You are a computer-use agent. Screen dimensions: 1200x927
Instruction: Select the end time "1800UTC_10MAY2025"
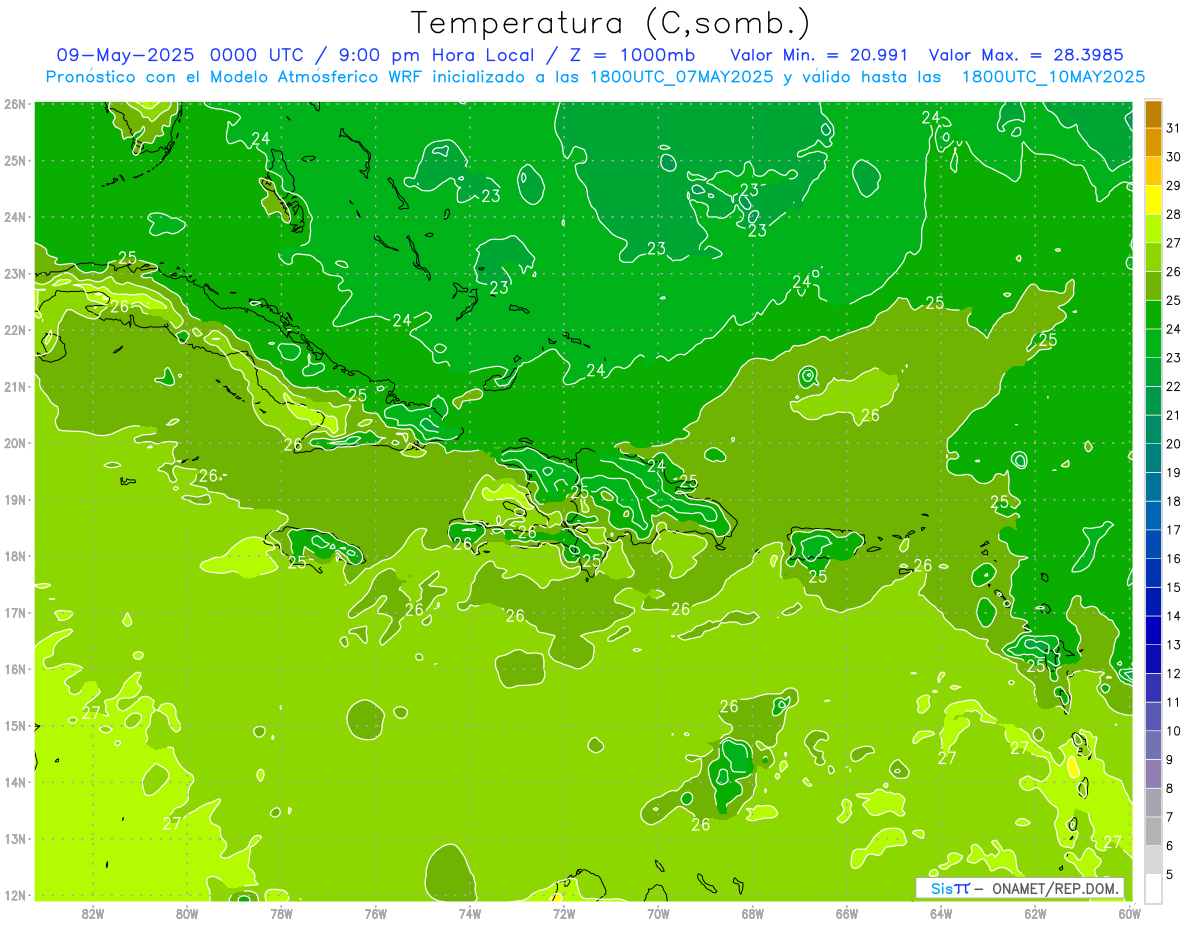1054,77
